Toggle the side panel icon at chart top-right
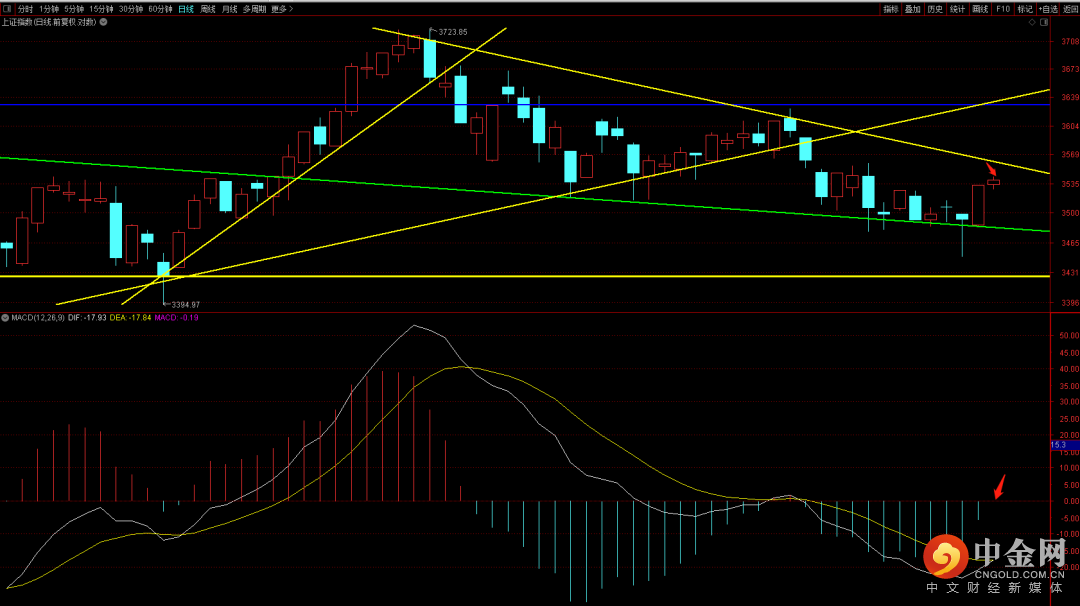 [x=1044, y=23]
